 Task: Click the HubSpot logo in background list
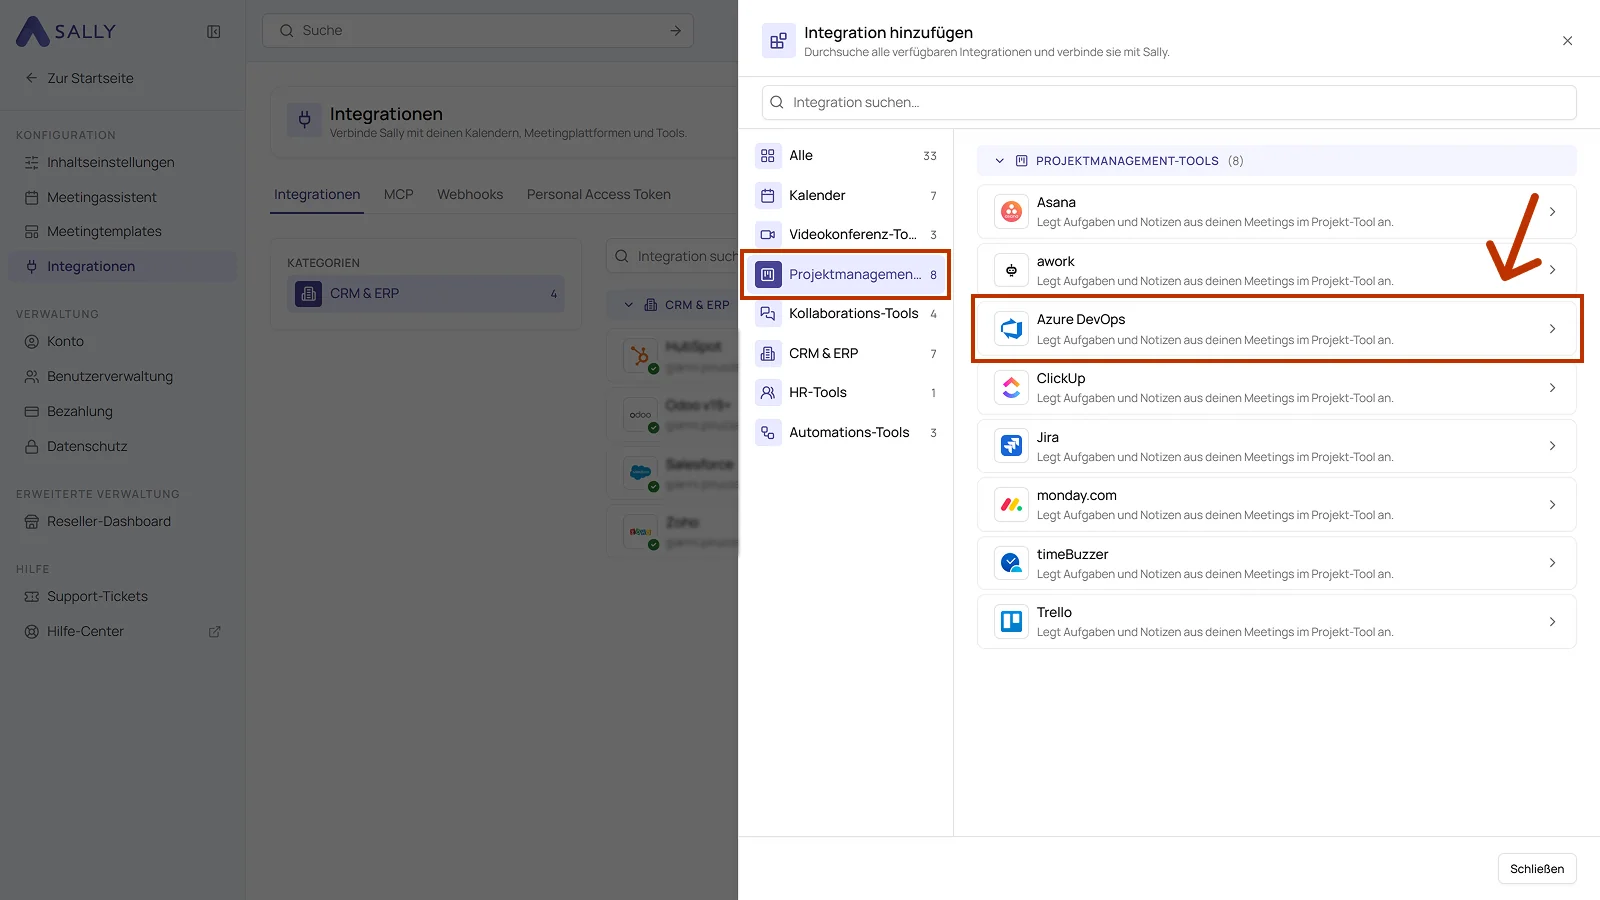640,355
